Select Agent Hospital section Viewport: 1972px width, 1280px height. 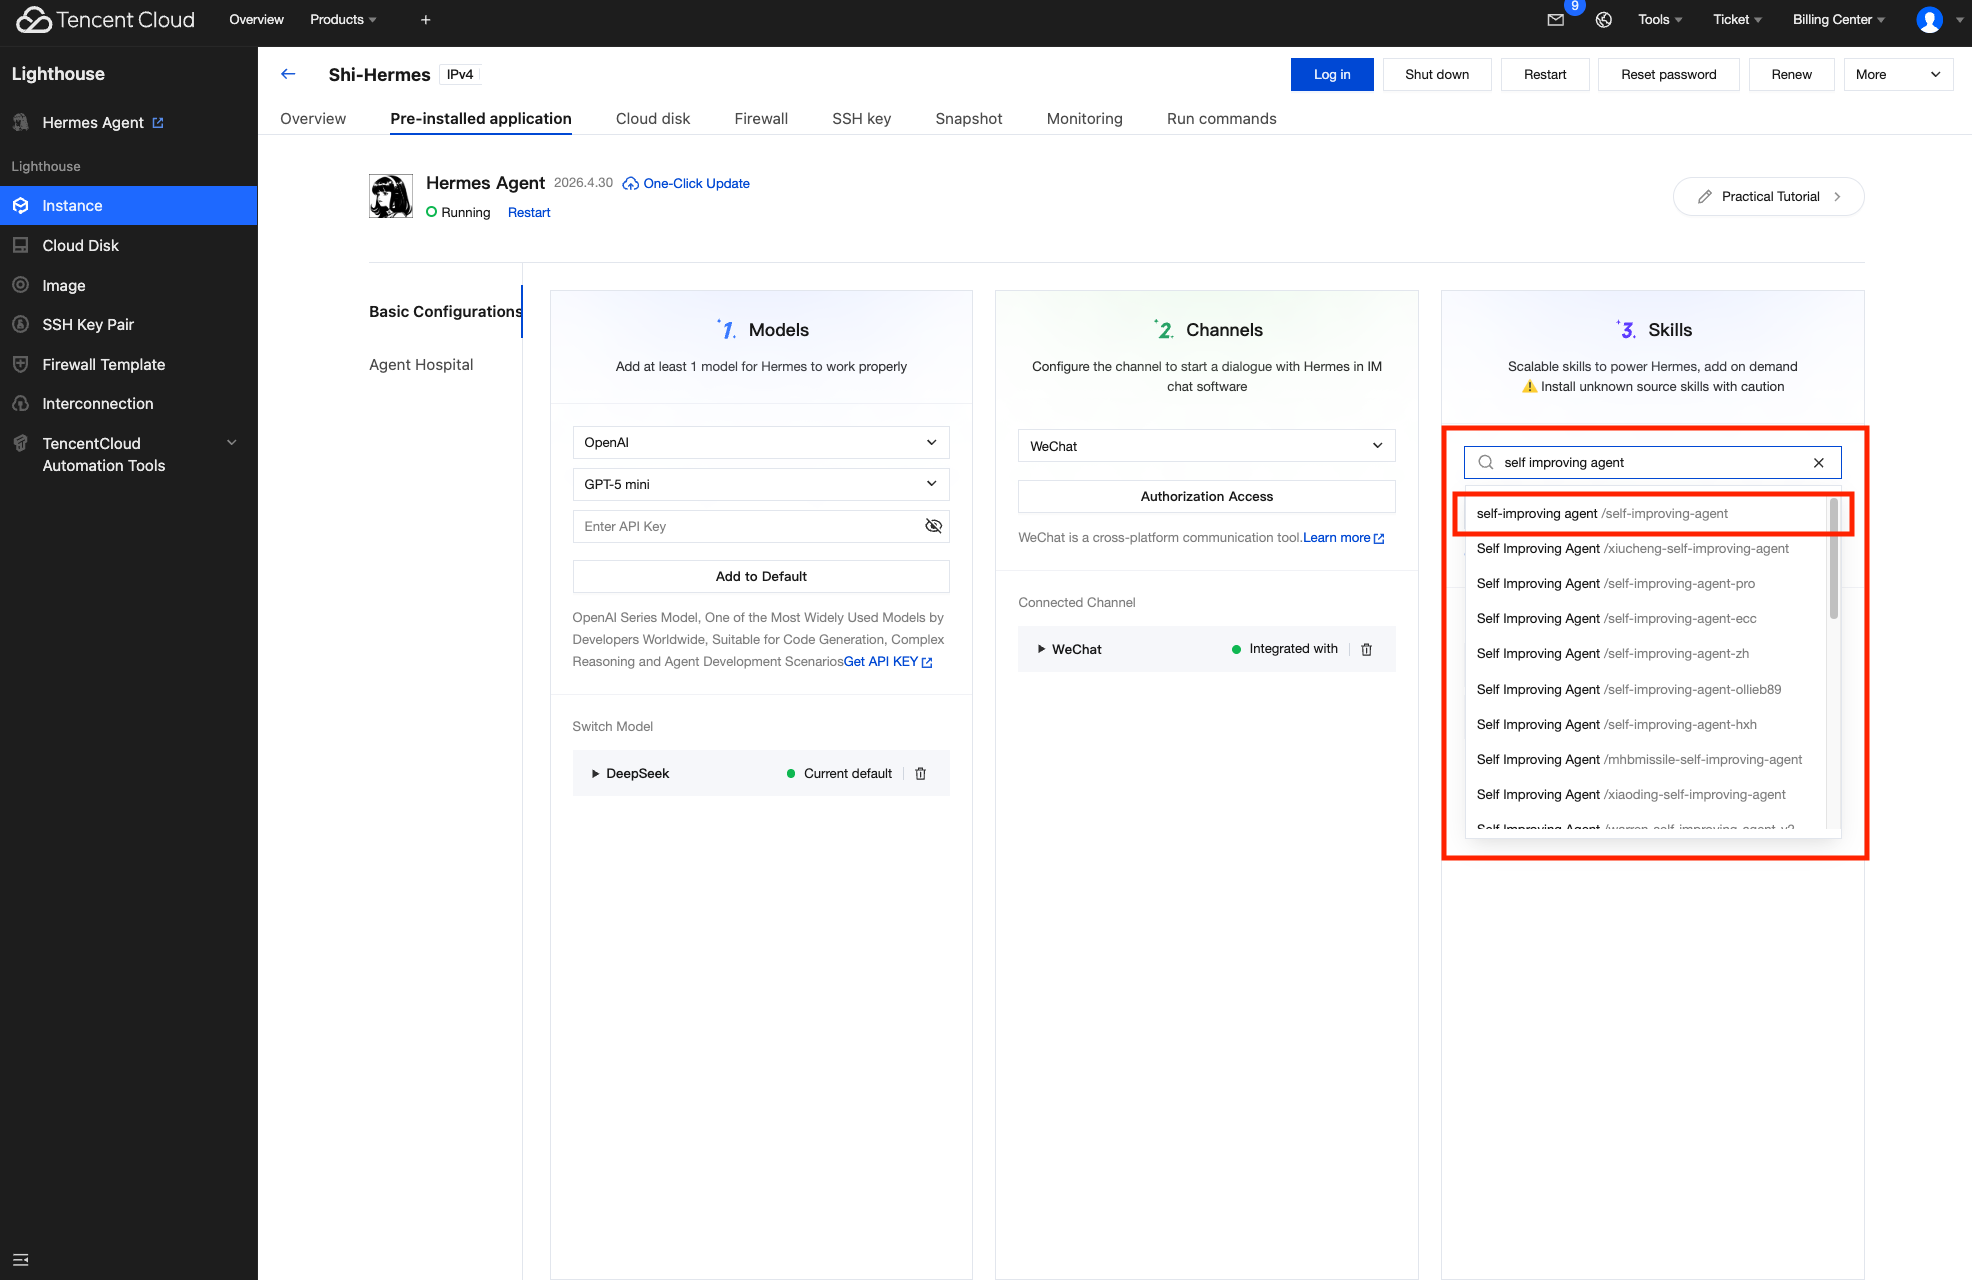click(x=421, y=365)
